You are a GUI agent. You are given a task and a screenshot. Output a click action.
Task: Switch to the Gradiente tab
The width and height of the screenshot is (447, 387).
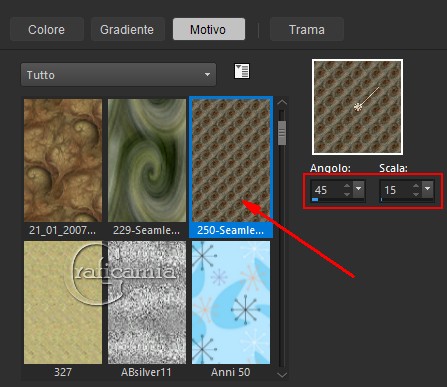tap(127, 29)
